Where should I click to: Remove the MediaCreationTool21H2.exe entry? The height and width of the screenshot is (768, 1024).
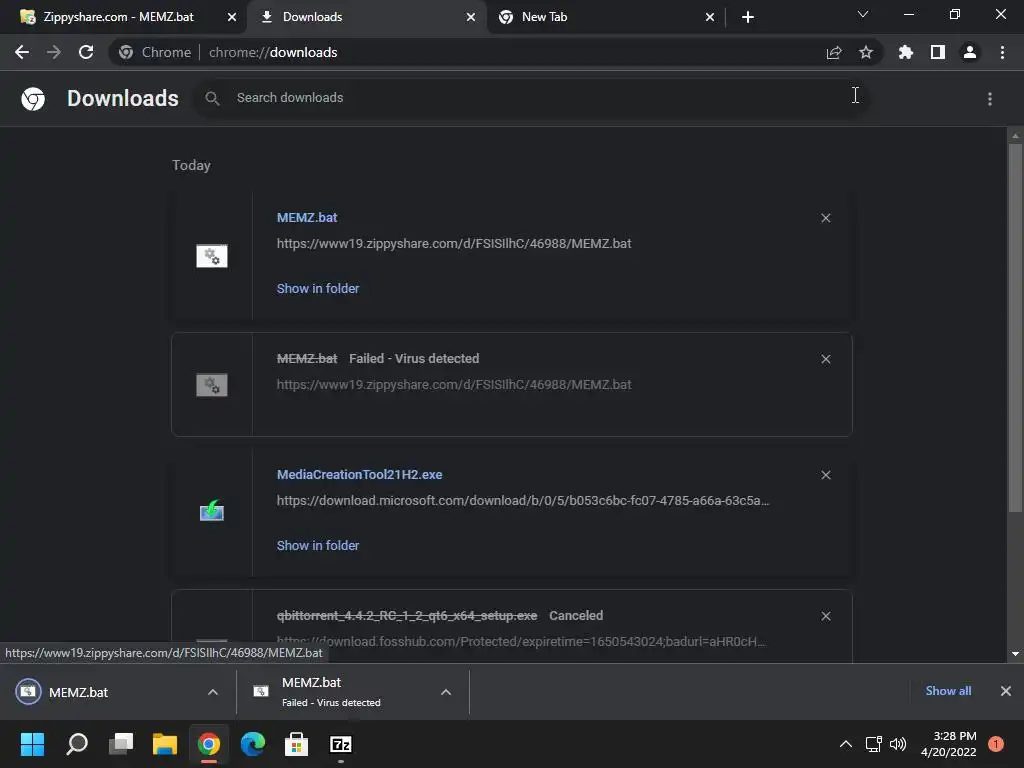[825, 475]
